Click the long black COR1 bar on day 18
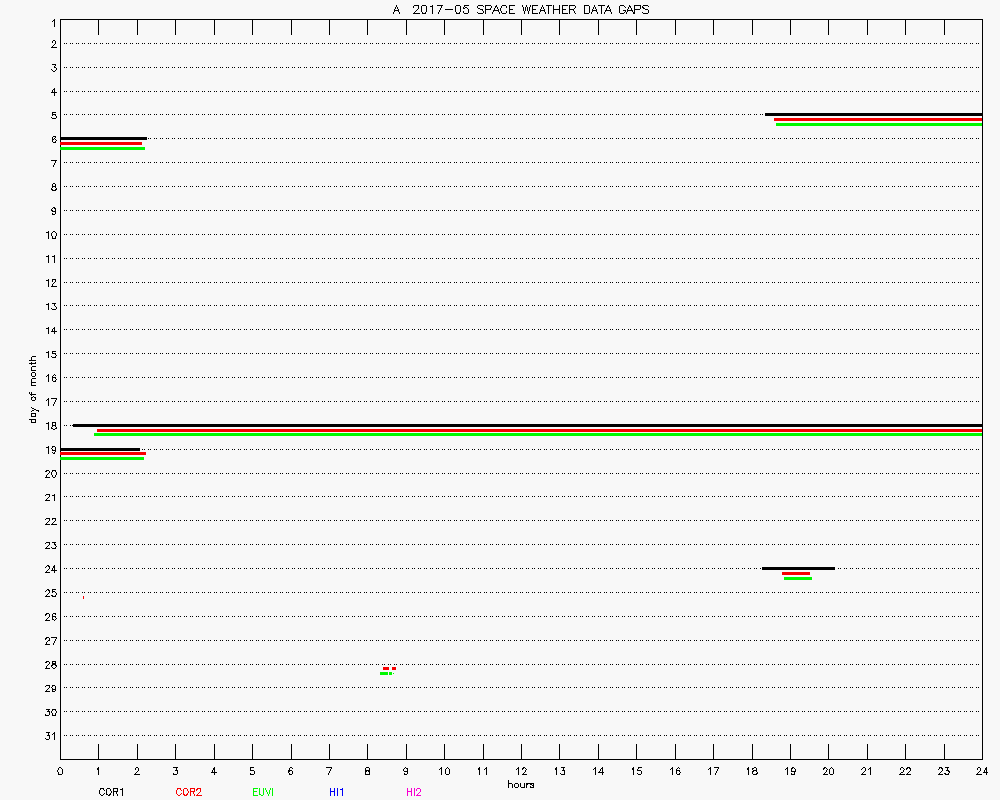Image resolution: width=1000 pixels, height=800 pixels. (527, 425)
